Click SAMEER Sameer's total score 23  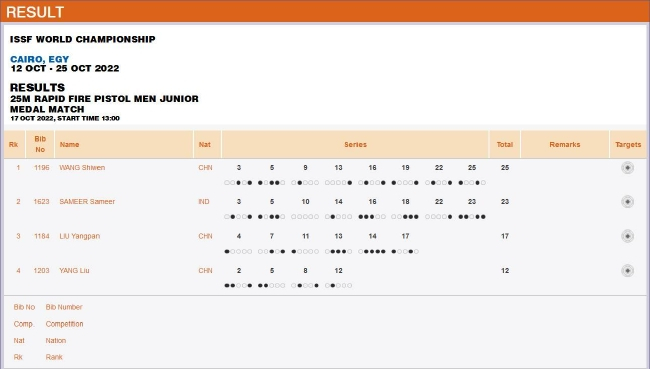point(505,201)
